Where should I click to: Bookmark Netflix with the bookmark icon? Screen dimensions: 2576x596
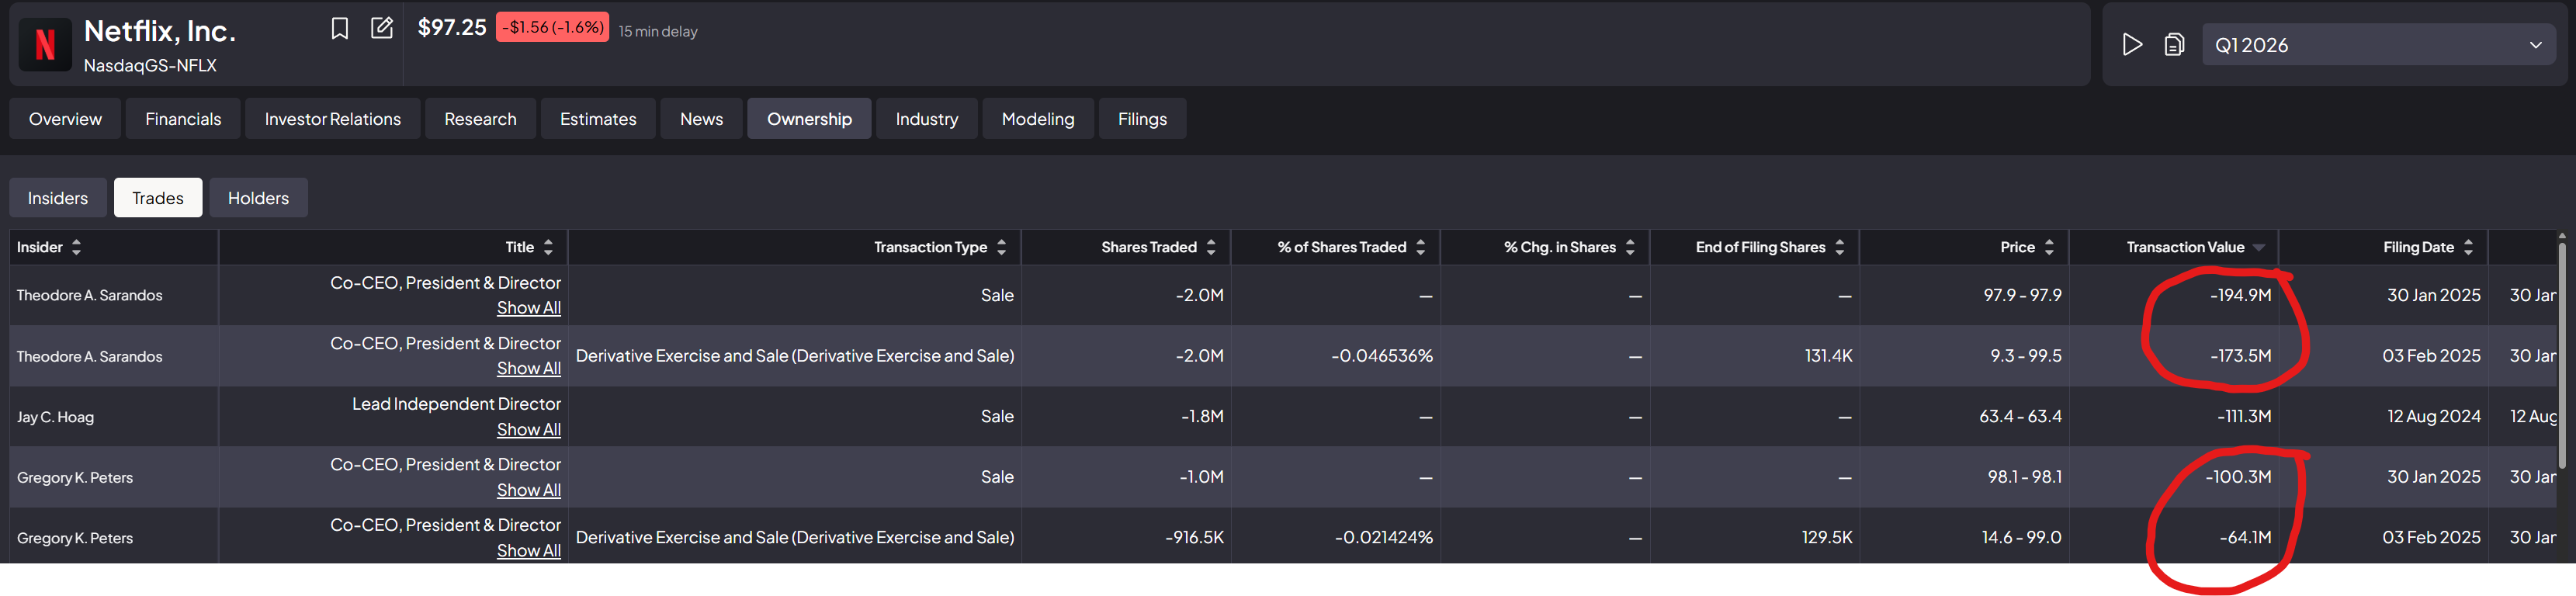pyautogui.click(x=340, y=28)
